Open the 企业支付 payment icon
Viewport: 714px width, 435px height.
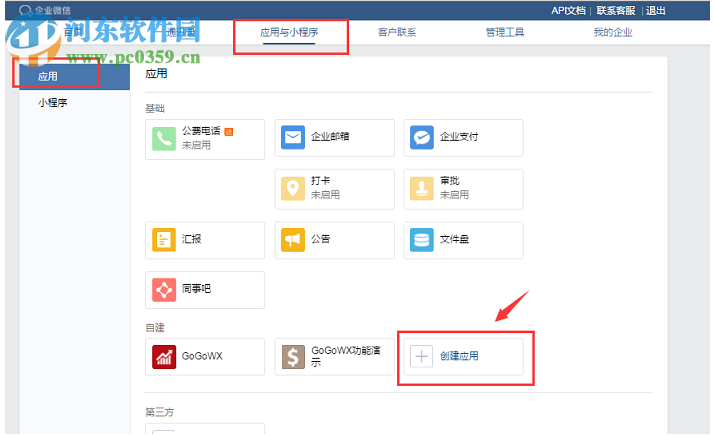coord(422,137)
